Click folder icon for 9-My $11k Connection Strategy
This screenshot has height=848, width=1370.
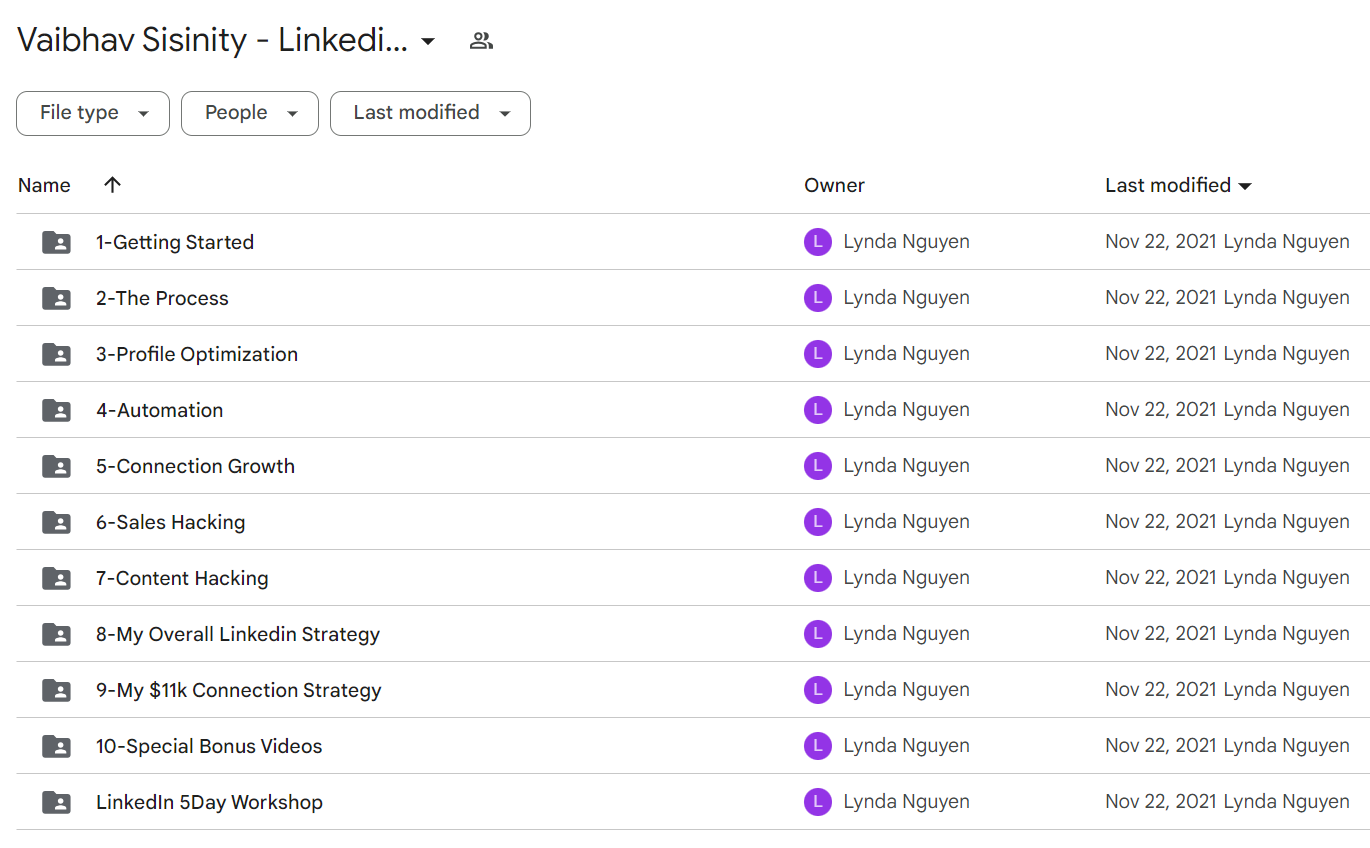click(x=56, y=690)
